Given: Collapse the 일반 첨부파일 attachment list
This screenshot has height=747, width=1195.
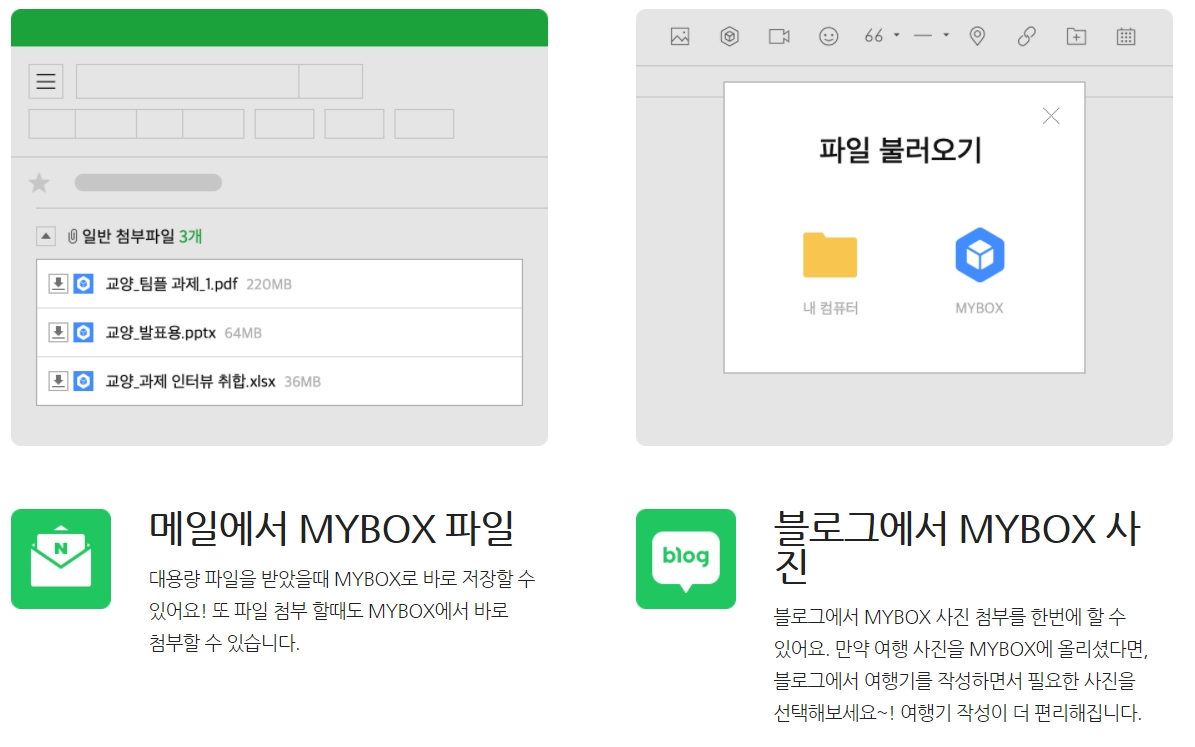Looking at the screenshot, I should click(x=46, y=236).
